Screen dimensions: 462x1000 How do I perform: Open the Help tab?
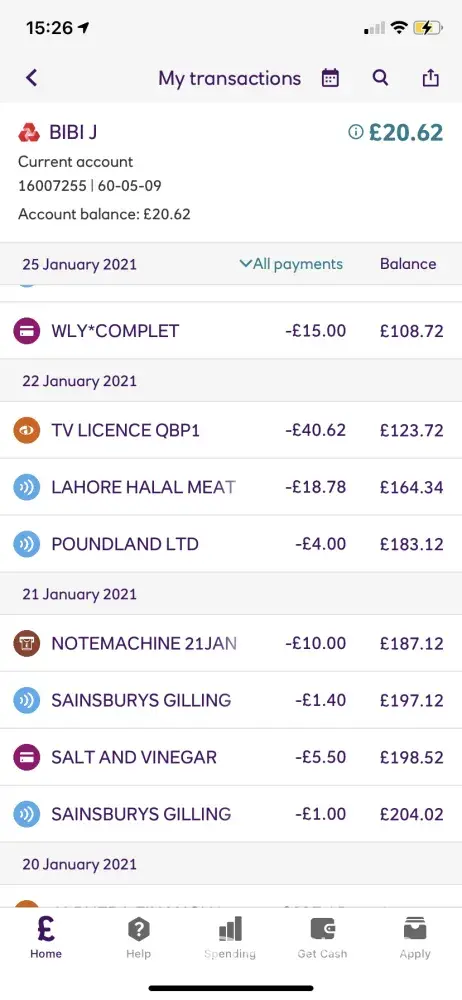(x=138, y=939)
